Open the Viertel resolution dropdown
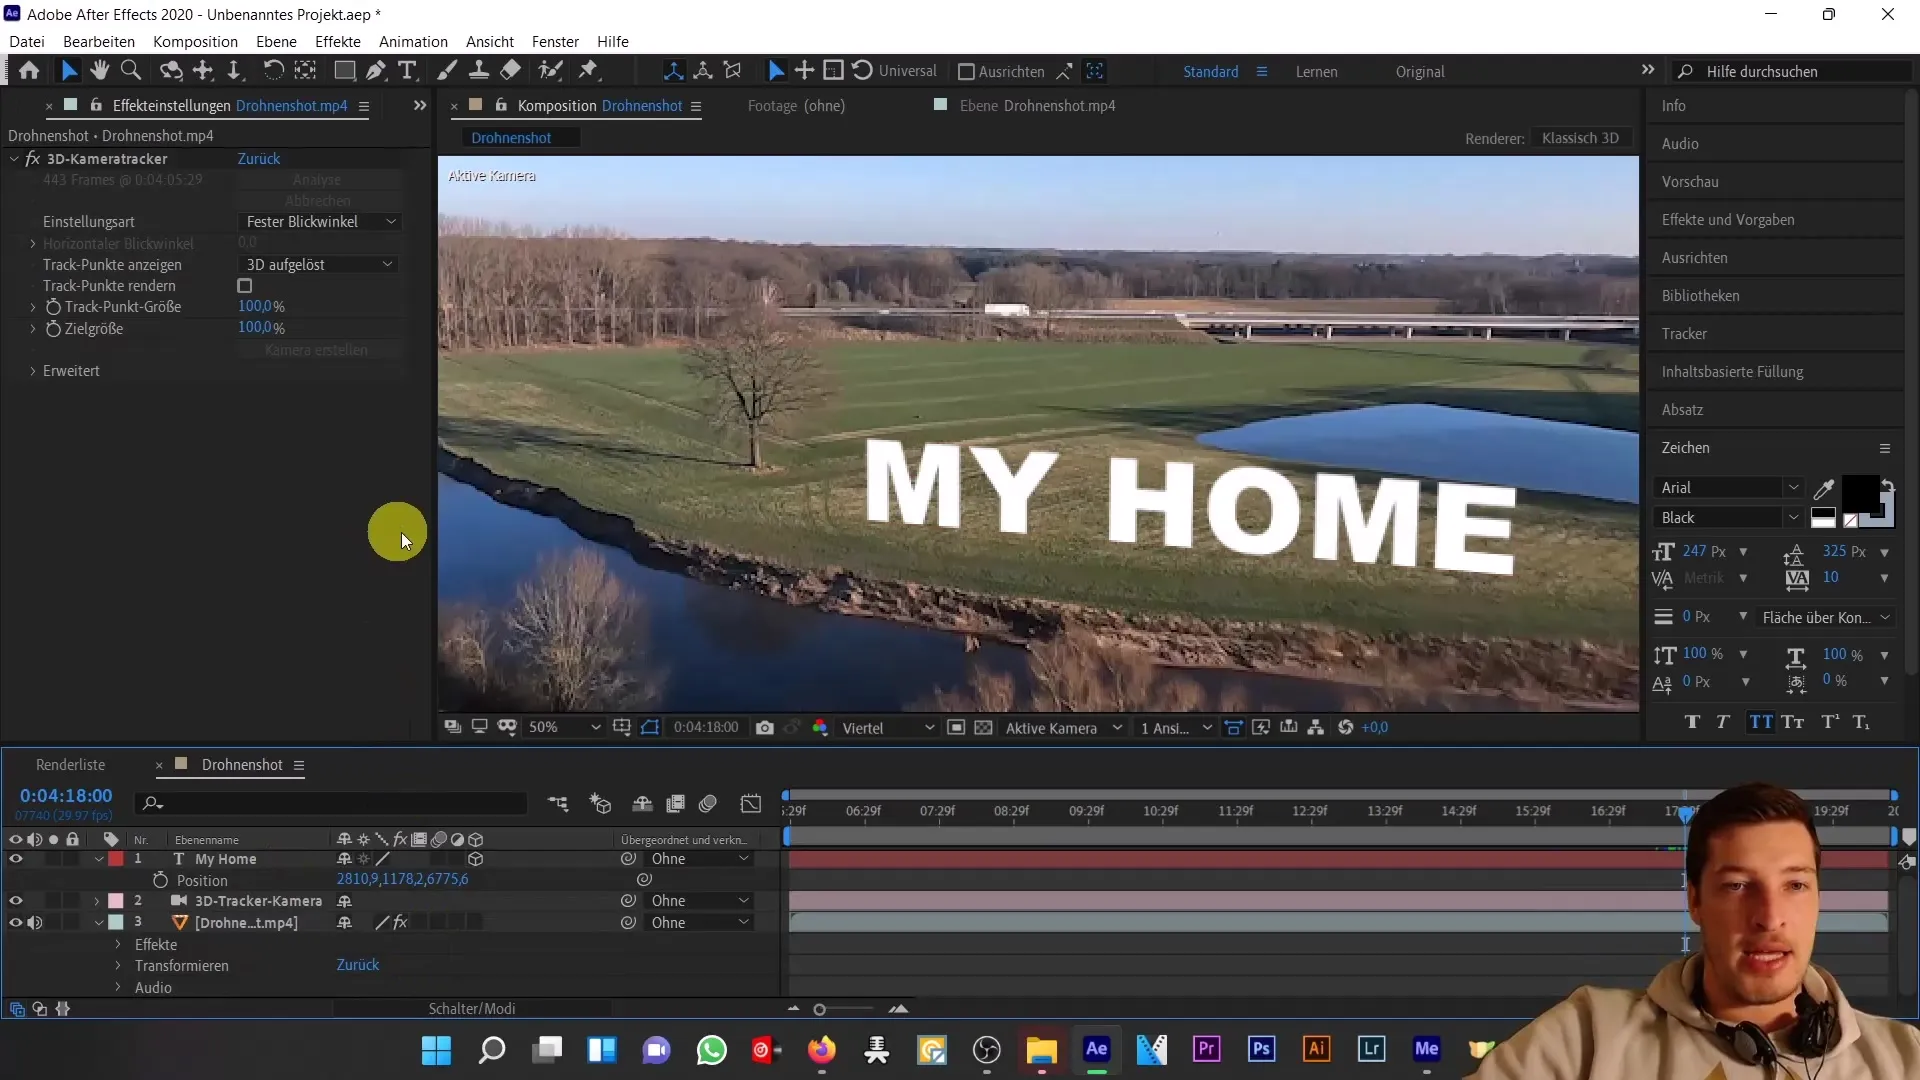Screen dimensions: 1920x1080 (888, 728)
